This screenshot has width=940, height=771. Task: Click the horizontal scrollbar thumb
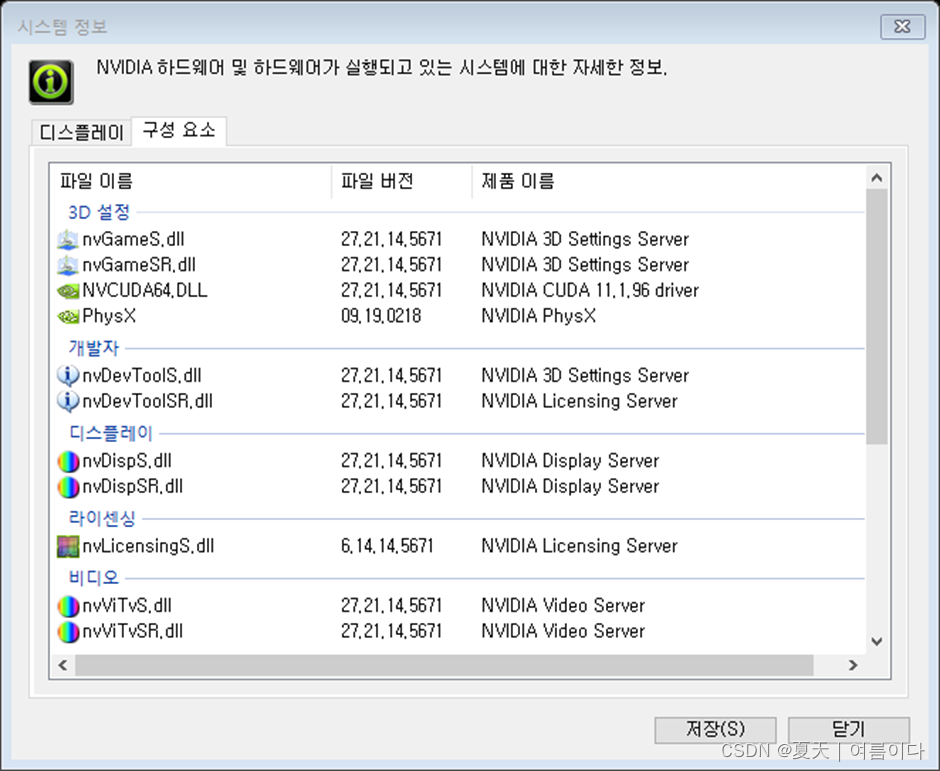[444, 665]
